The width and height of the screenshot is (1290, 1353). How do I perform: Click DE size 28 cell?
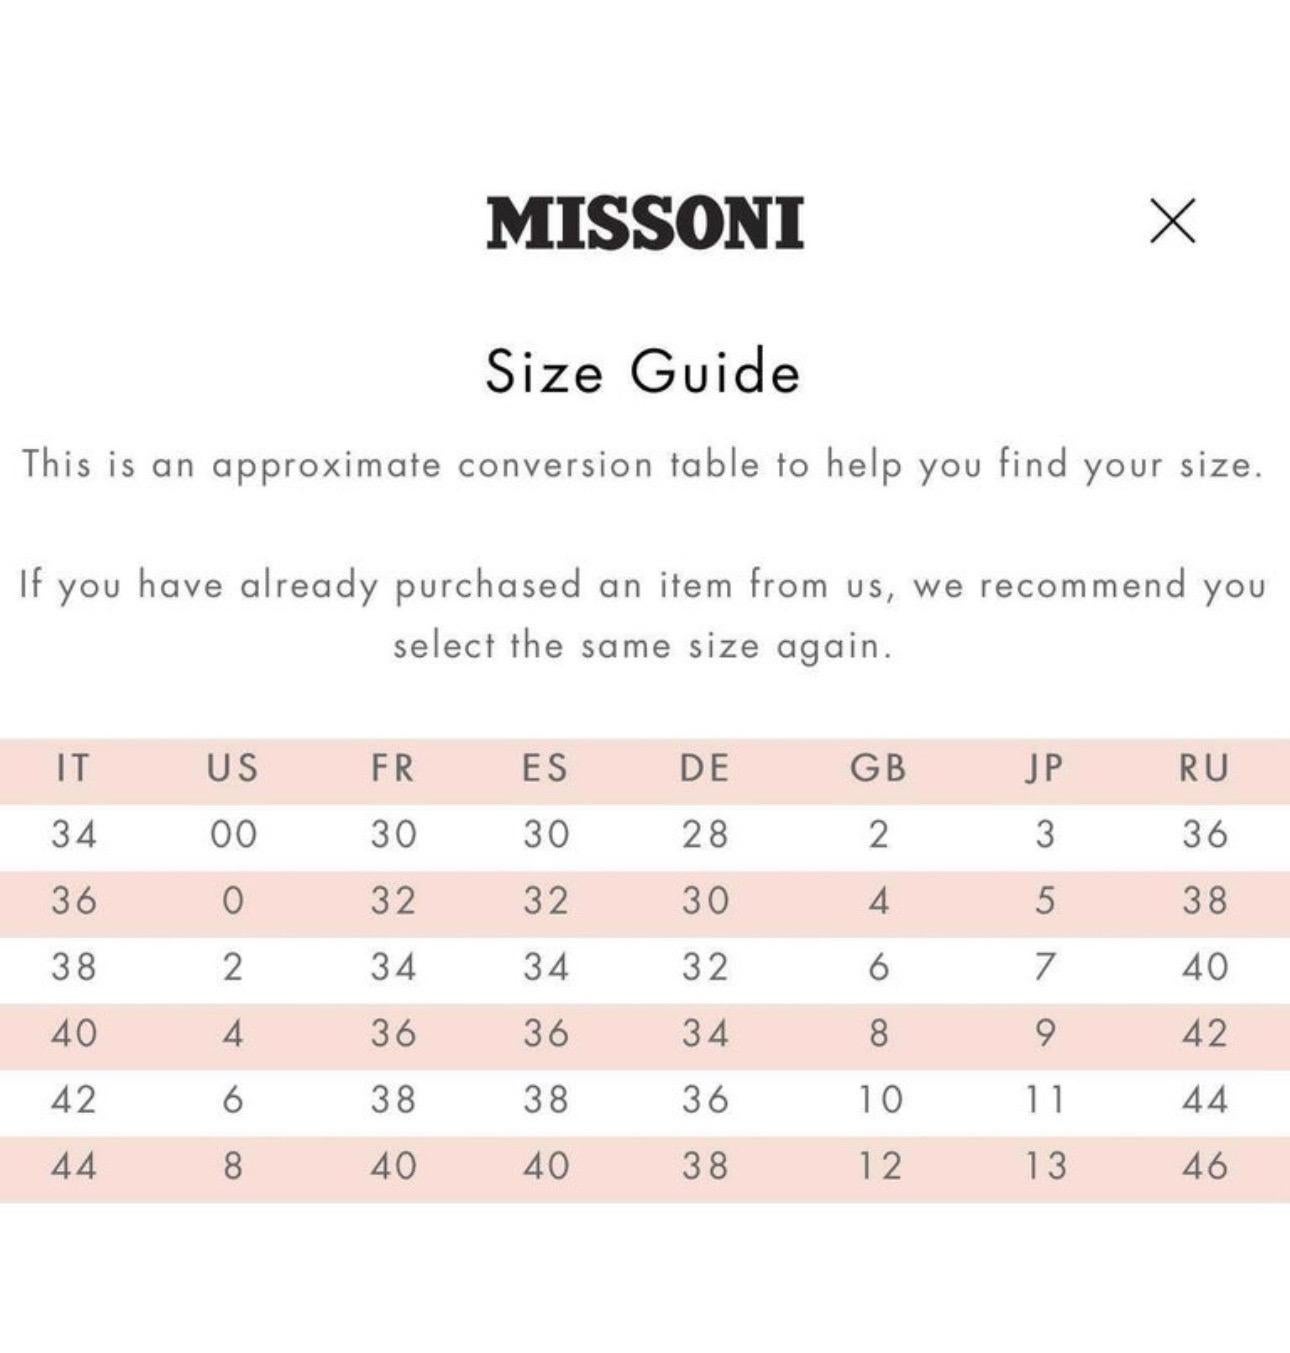tap(705, 834)
